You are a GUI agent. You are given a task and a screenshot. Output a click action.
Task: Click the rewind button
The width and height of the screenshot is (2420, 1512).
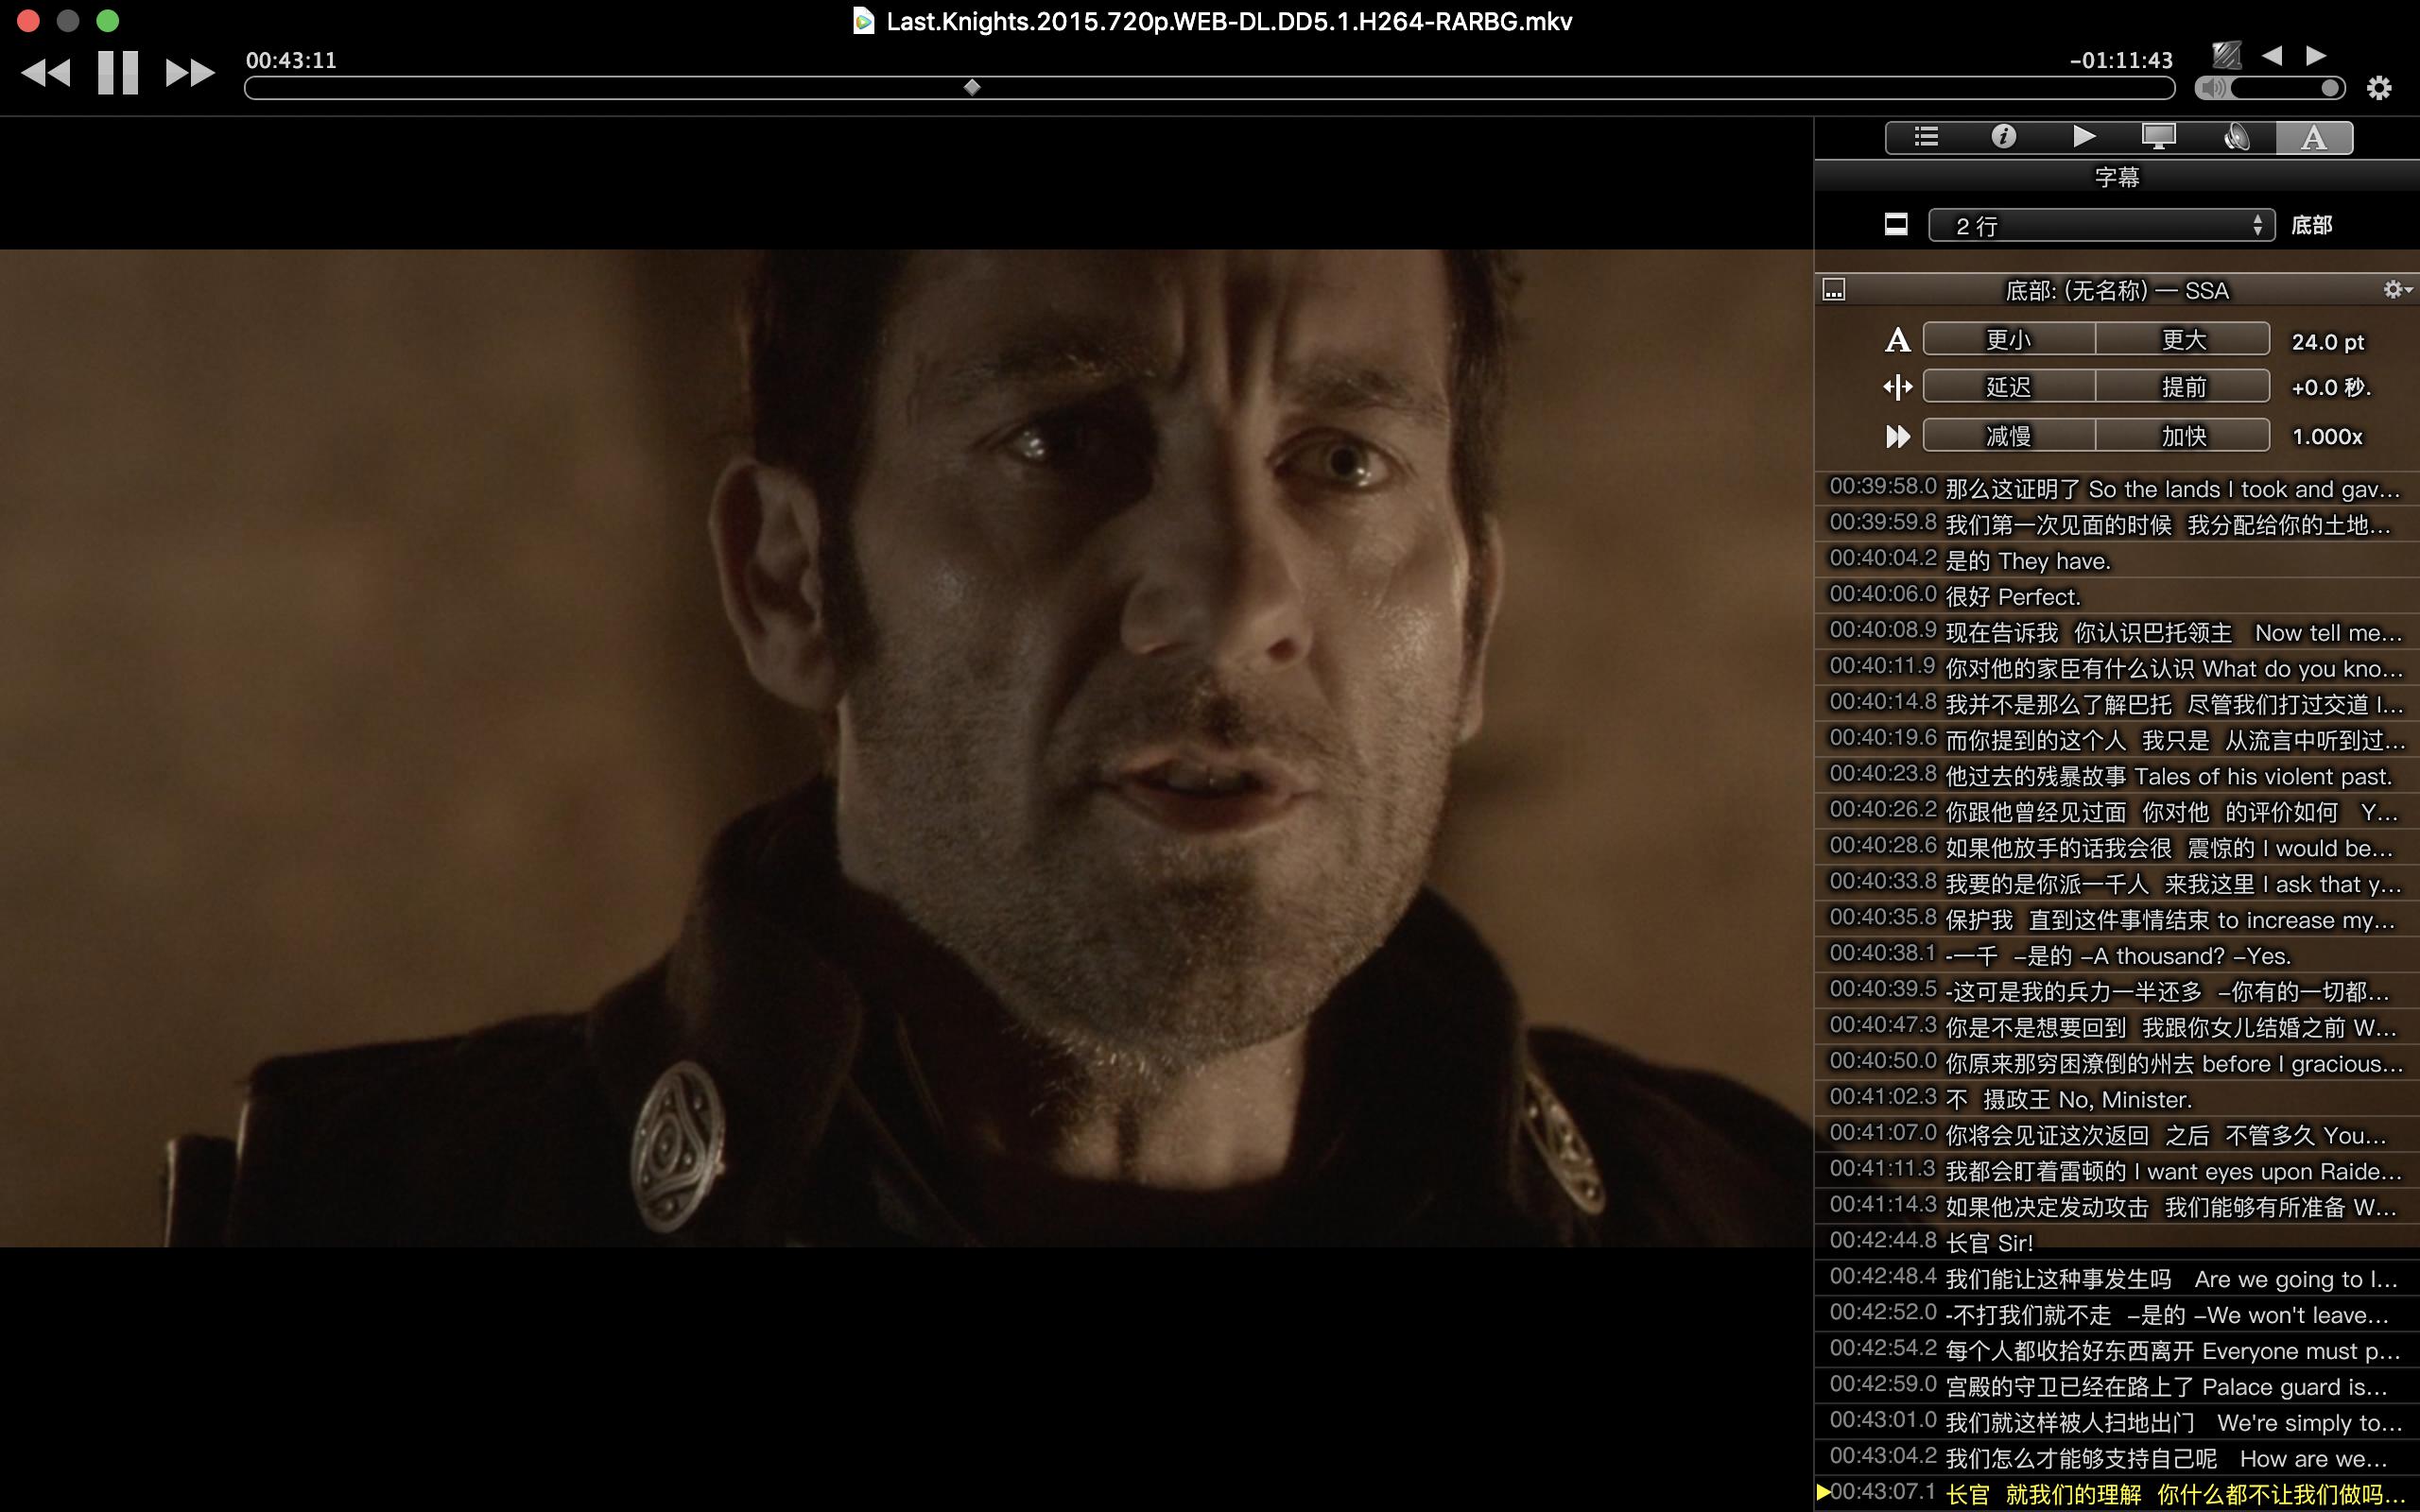[x=46, y=73]
